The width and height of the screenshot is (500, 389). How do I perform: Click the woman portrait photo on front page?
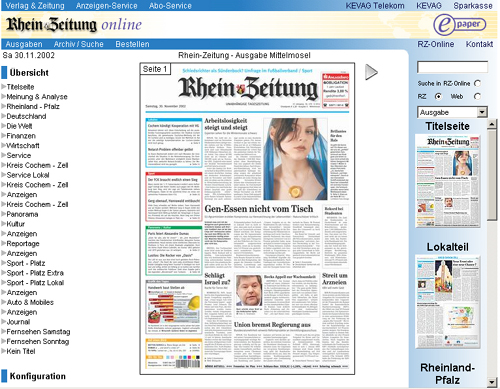coord(295,159)
